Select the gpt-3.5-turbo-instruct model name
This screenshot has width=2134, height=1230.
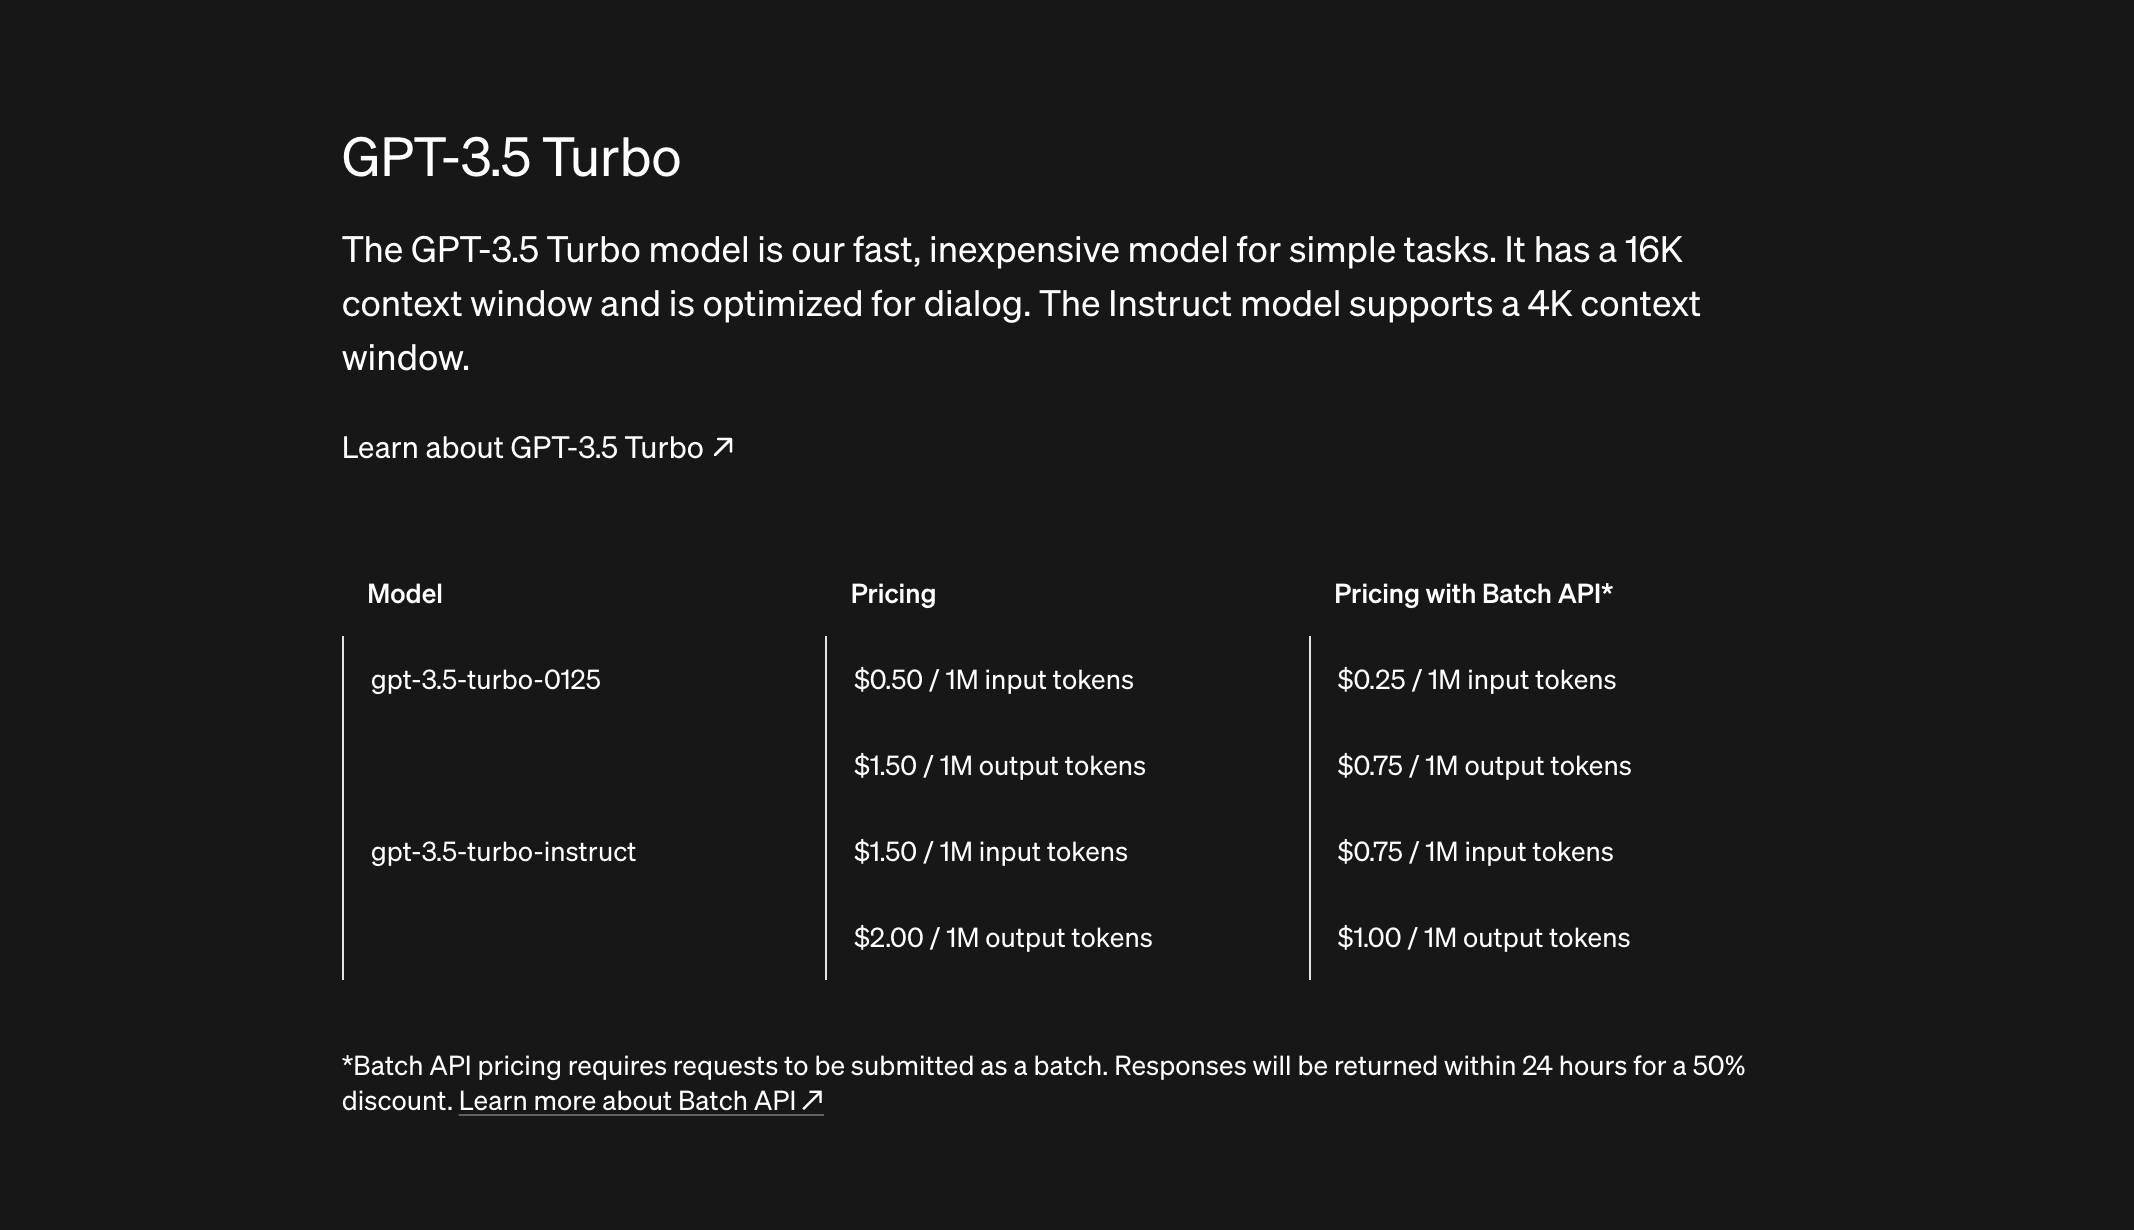(x=503, y=852)
